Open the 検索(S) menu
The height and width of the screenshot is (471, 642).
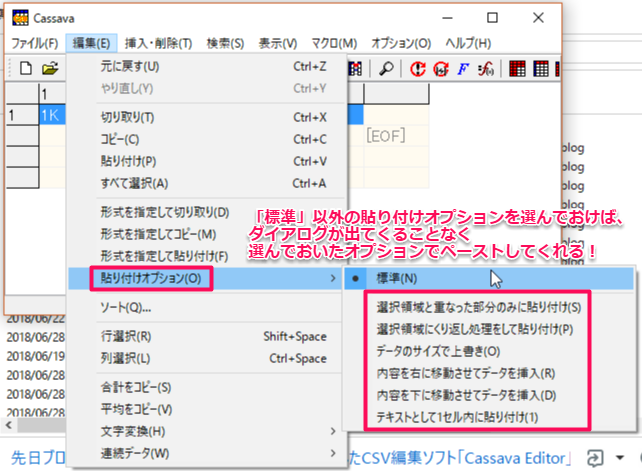(225, 43)
